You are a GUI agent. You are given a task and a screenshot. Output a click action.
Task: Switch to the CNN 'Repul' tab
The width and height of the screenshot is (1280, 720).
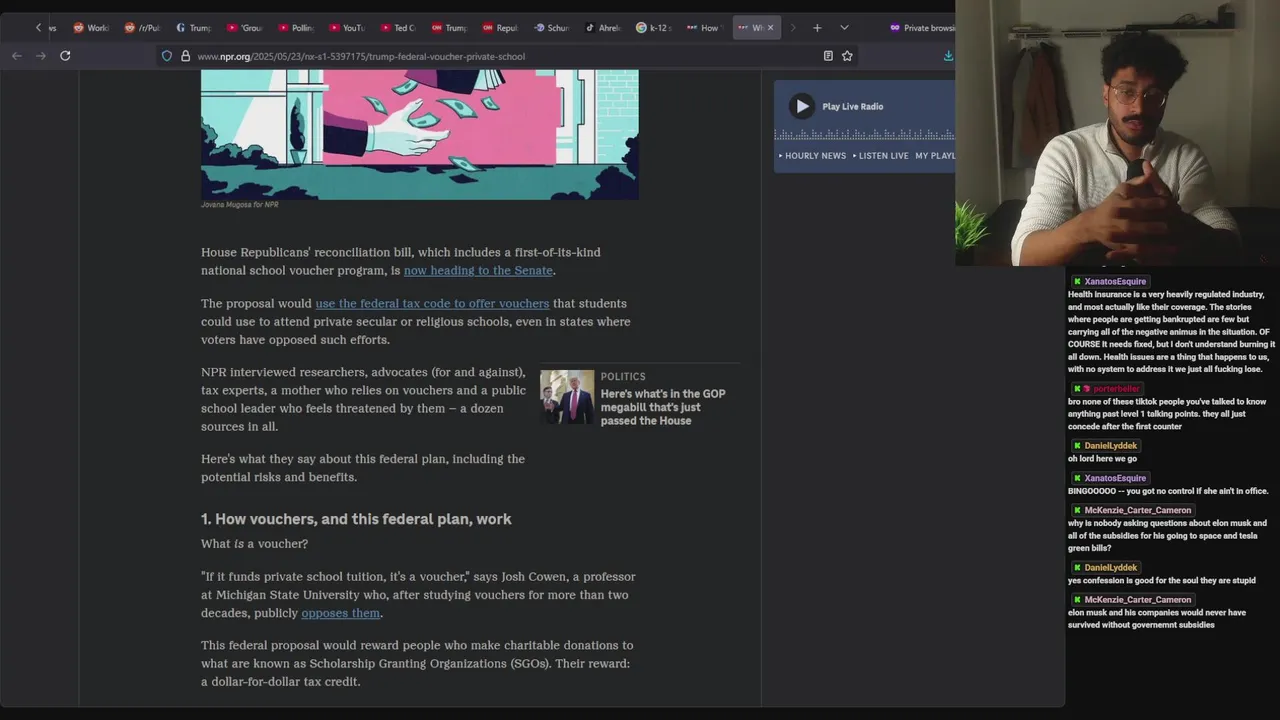click(x=500, y=28)
